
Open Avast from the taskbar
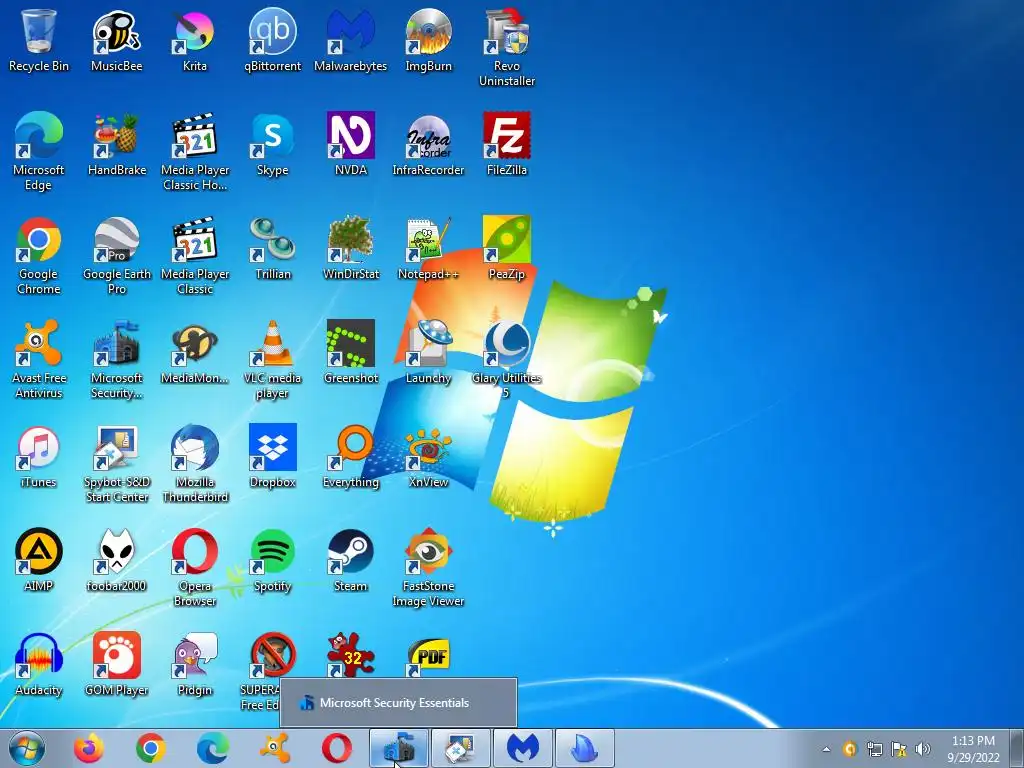pyautogui.click(x=275, y=748)
